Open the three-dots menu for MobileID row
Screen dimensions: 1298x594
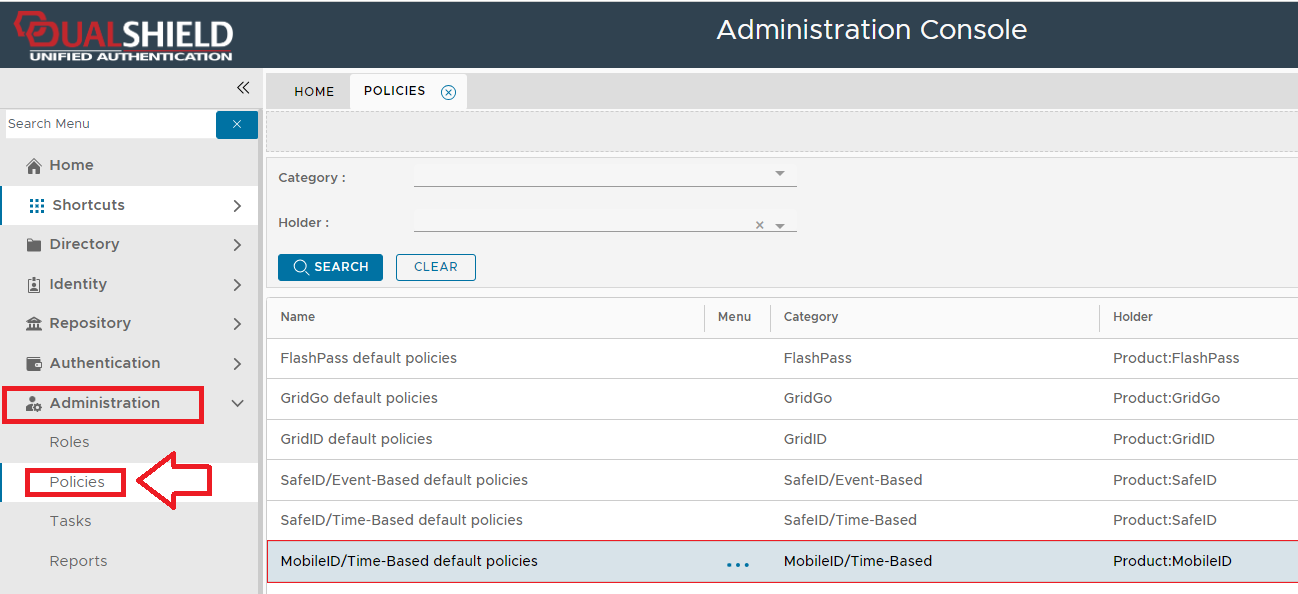coord(737,564)
